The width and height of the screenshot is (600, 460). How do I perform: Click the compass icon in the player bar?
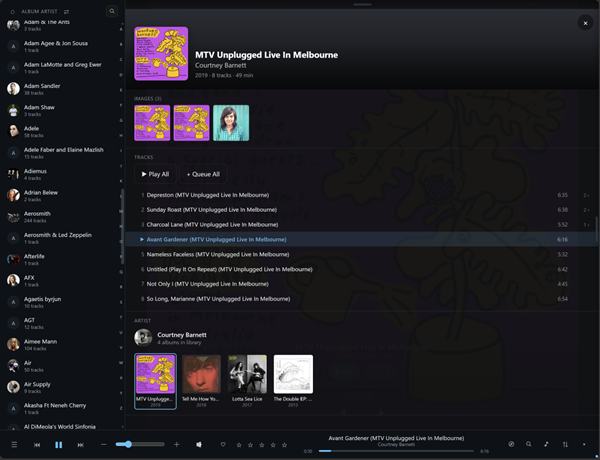click(511, 444)
